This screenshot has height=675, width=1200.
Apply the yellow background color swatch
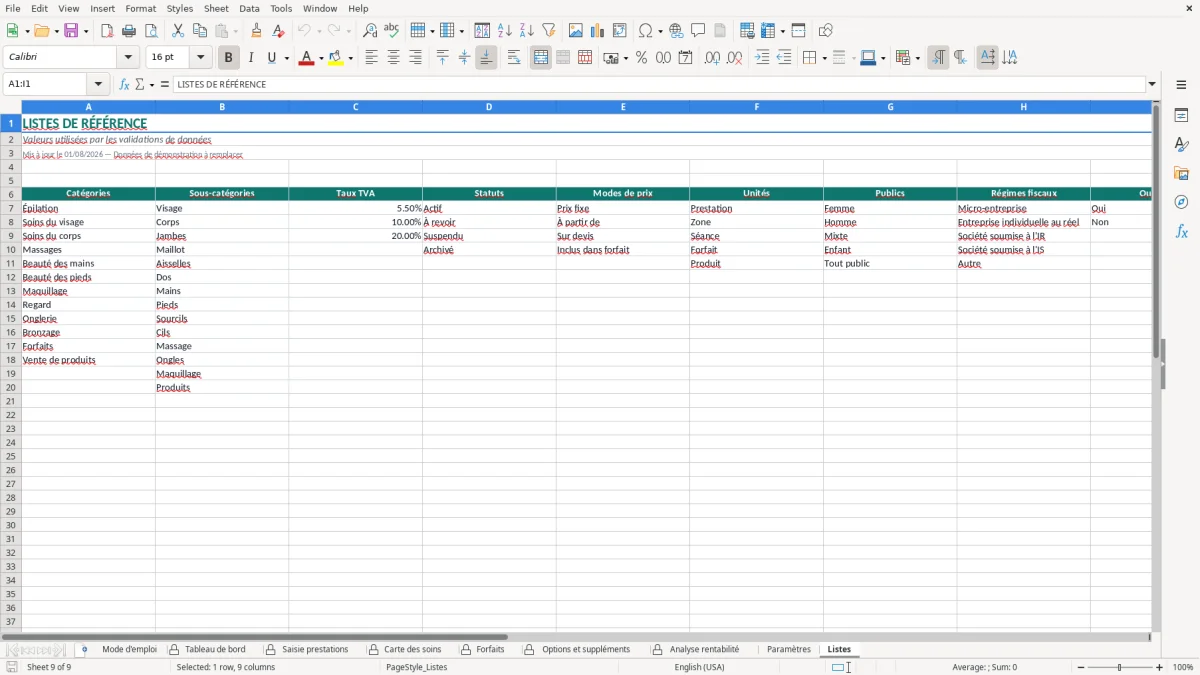click(x=336, y=58)
